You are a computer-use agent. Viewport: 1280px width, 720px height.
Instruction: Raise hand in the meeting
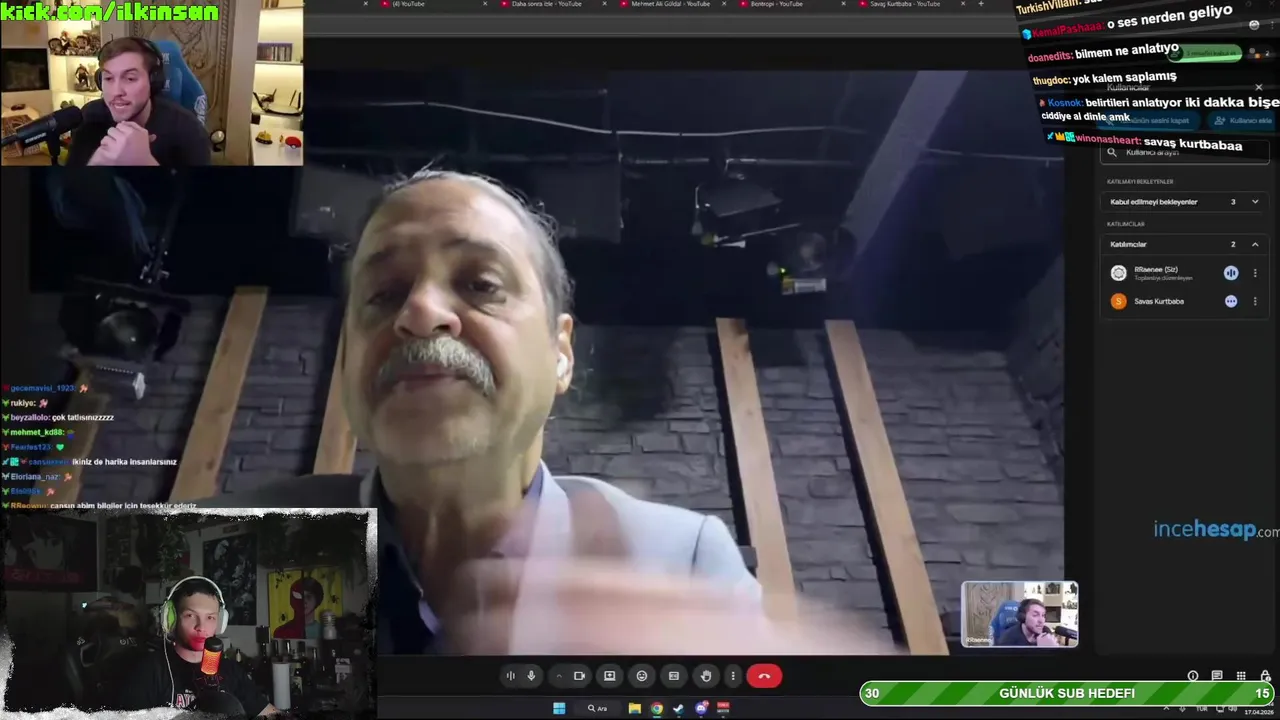[706, 676]
